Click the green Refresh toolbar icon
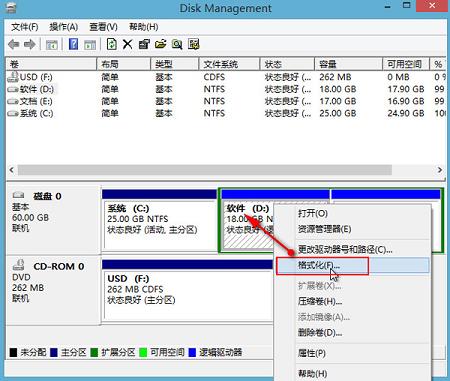The height and width of the screenshot is (381, 450). click(x=112, y=44)
